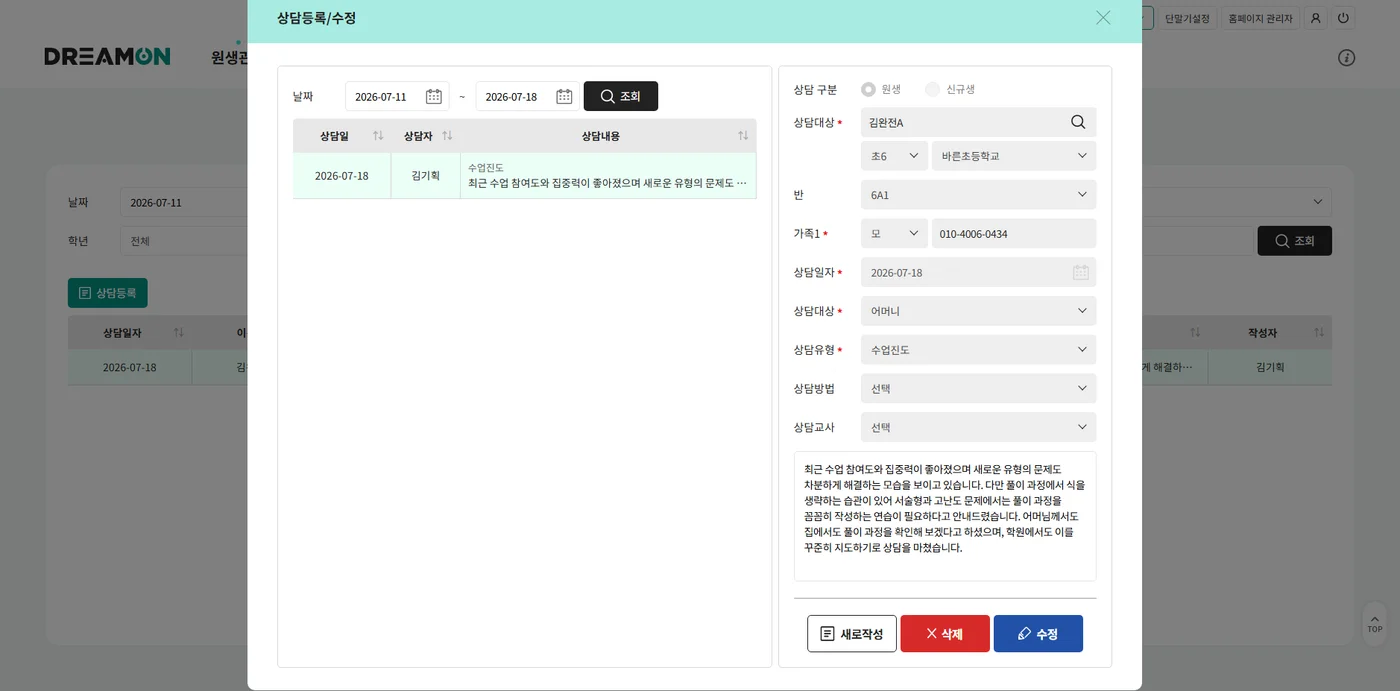Select background row date 2026-07-18

[130, 367]
